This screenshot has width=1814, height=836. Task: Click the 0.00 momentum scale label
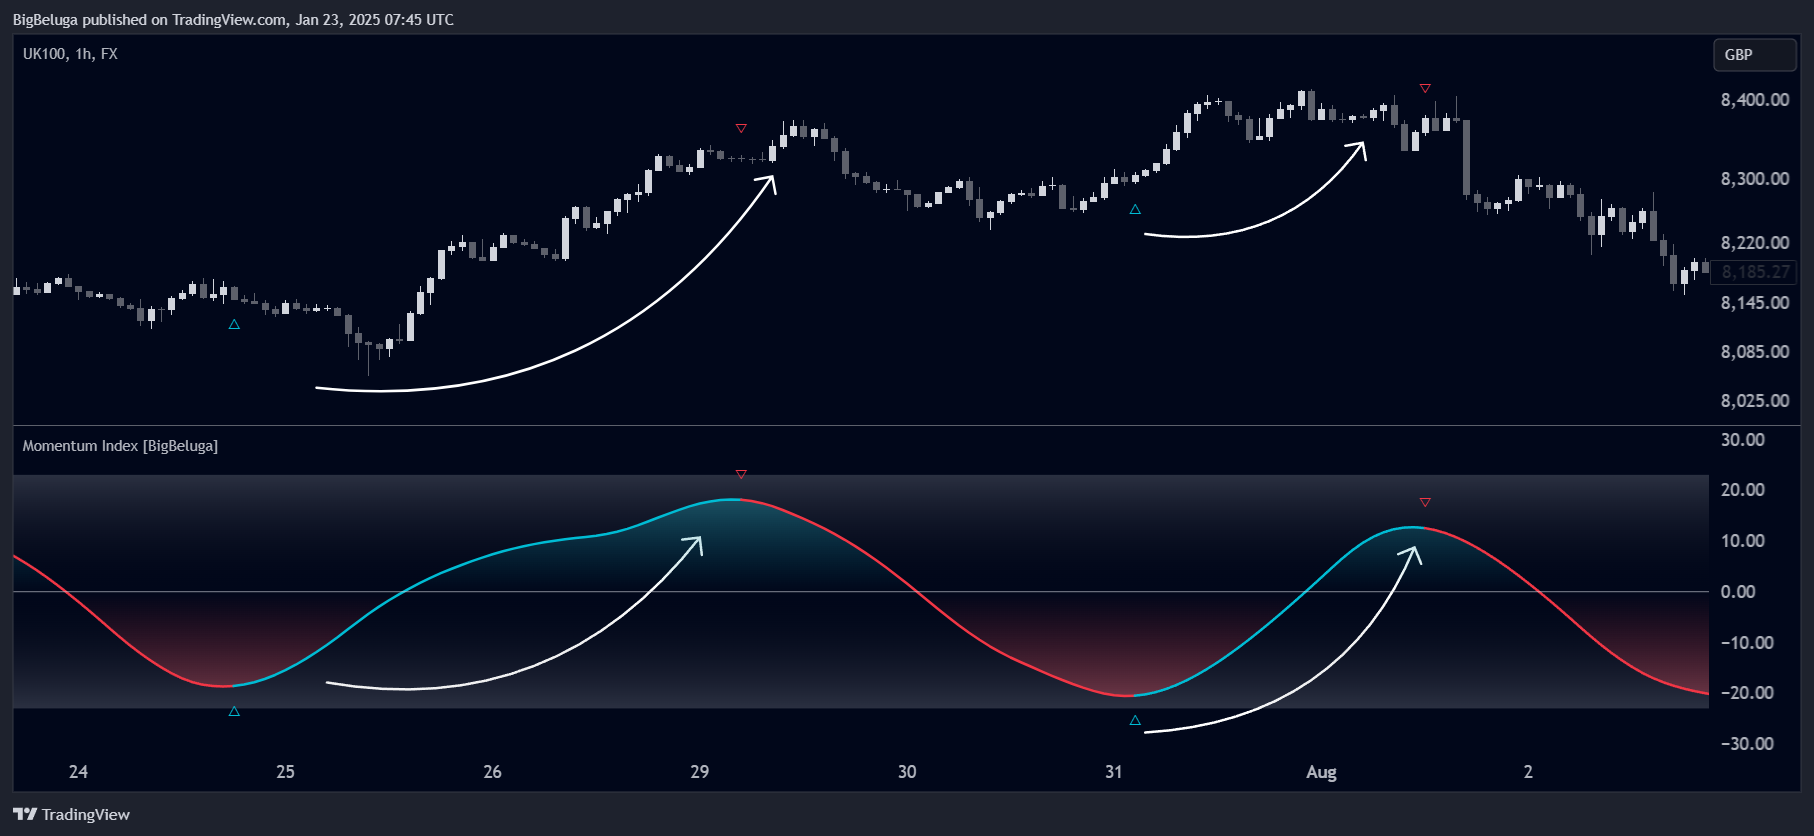[x=1738, y=592]
